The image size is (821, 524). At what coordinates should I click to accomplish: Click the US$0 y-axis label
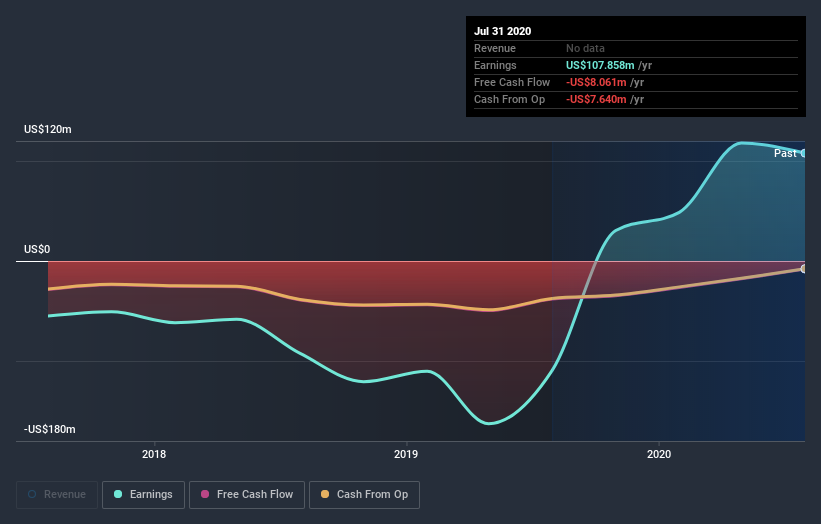coord(37,249)
